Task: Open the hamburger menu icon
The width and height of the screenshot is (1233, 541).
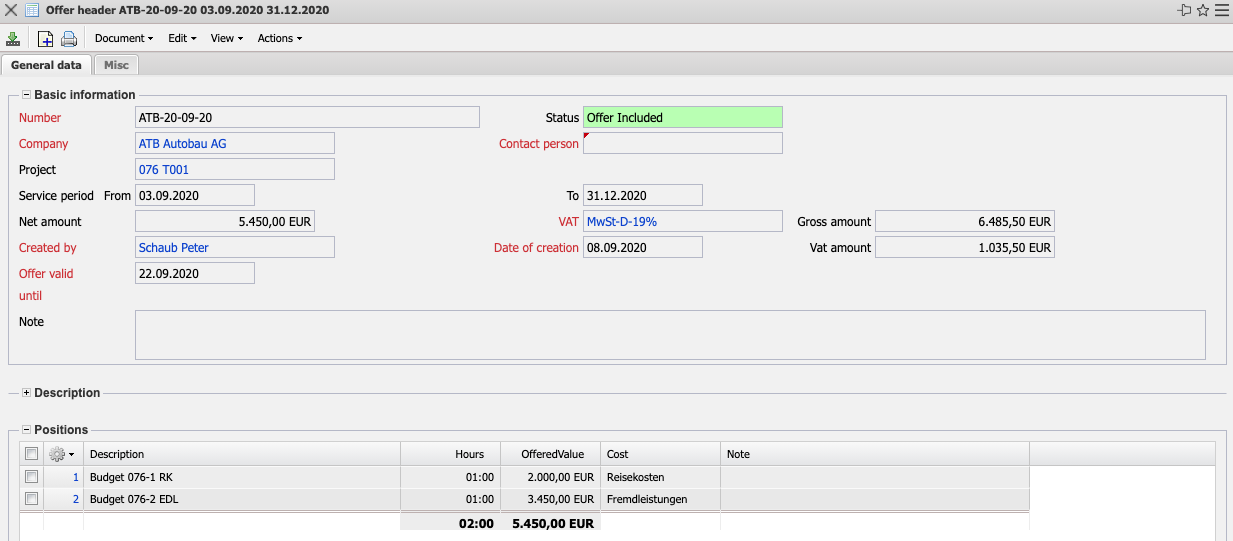Action: coord(1221,10)
